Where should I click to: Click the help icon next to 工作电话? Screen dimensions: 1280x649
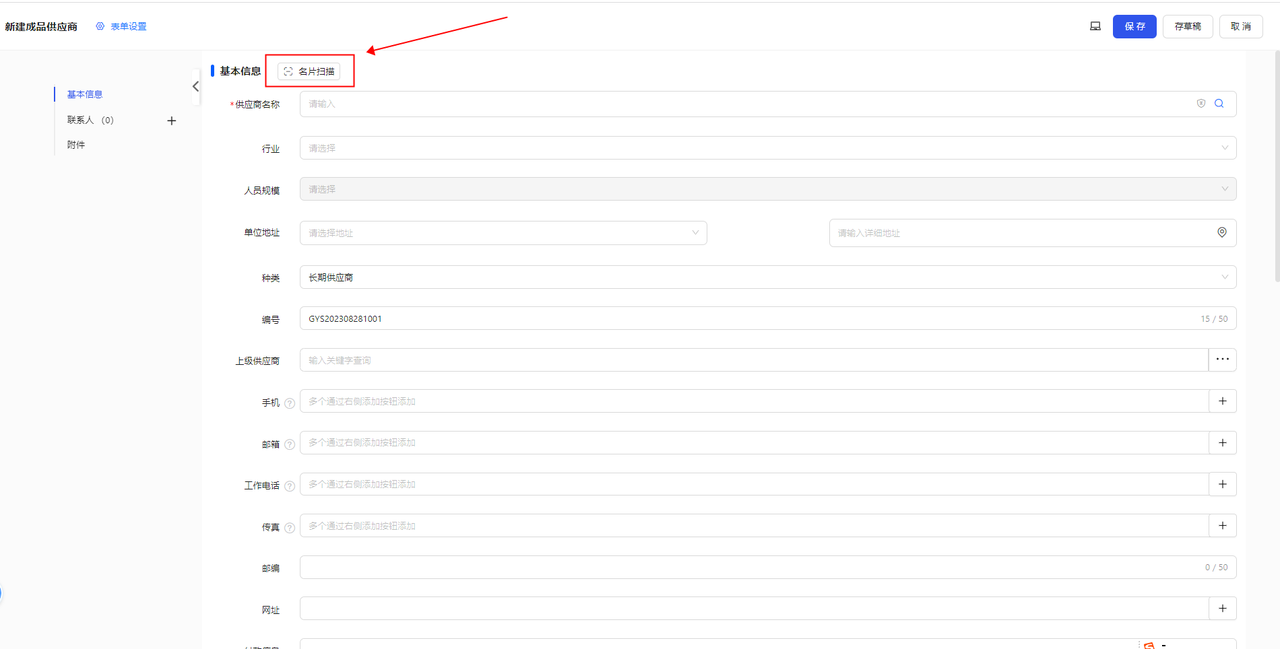point(290,486)
